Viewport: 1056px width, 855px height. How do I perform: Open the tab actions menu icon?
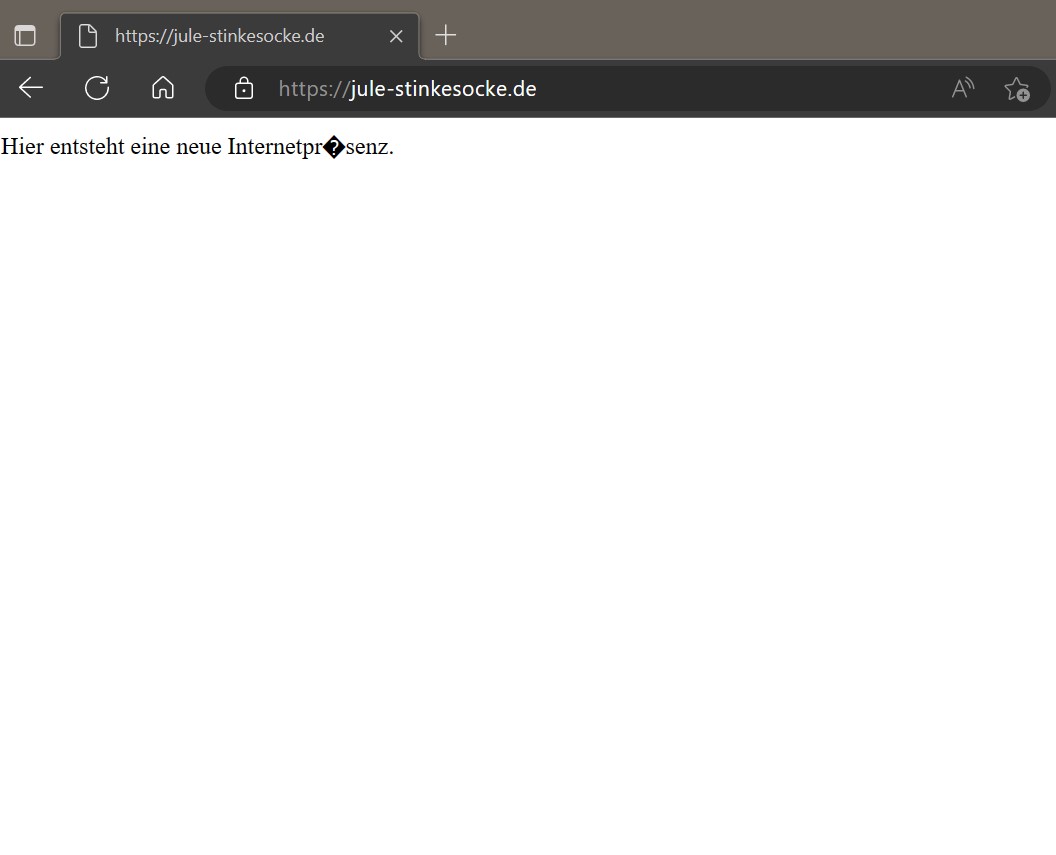coord(25,36)
